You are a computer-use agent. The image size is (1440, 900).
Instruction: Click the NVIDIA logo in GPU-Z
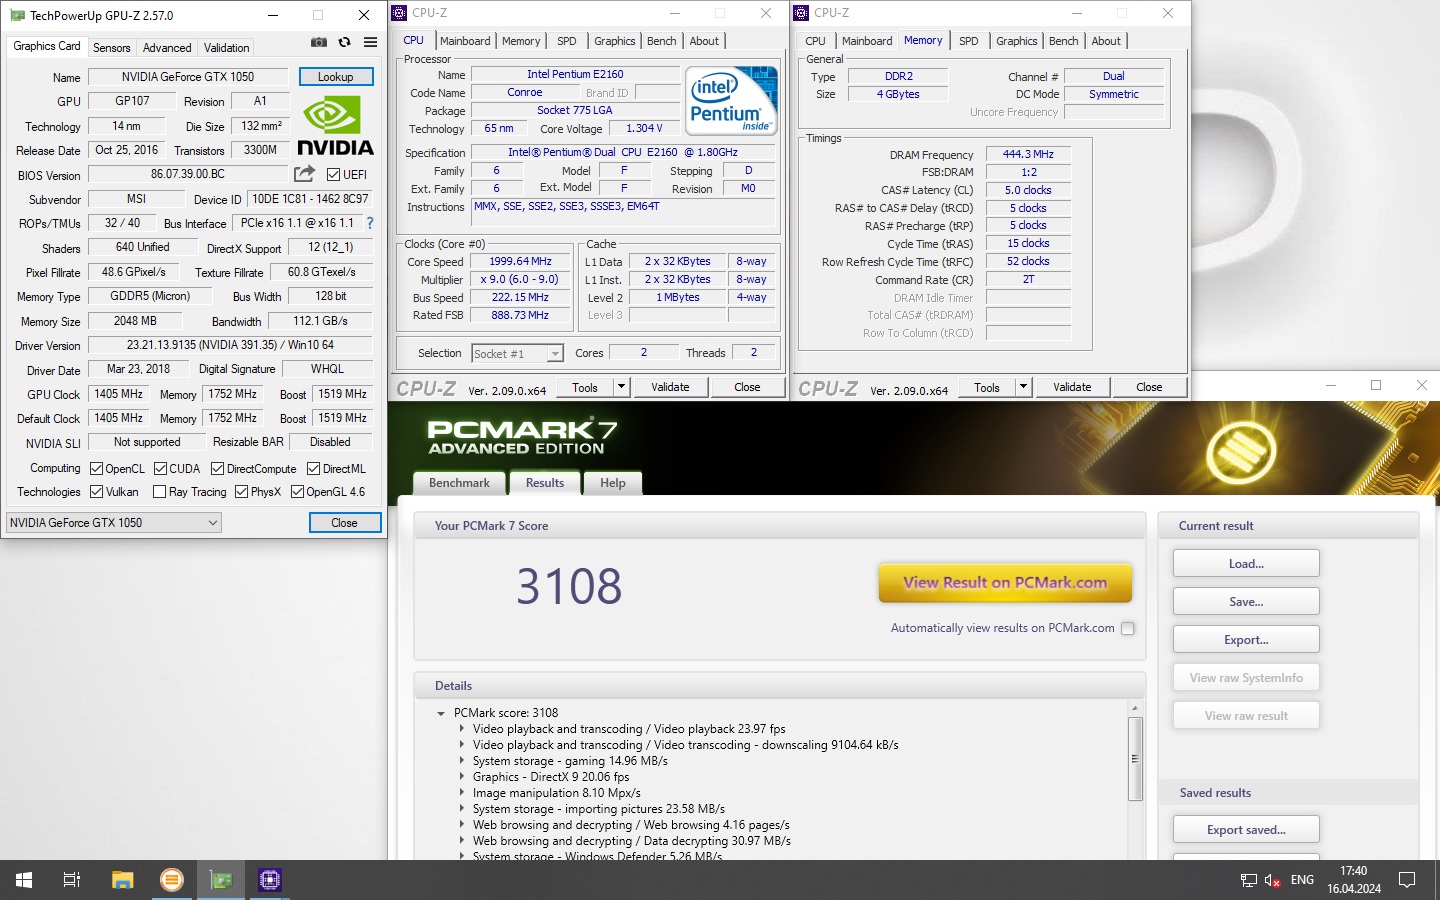pyautogui.click(x=335, y=125)
